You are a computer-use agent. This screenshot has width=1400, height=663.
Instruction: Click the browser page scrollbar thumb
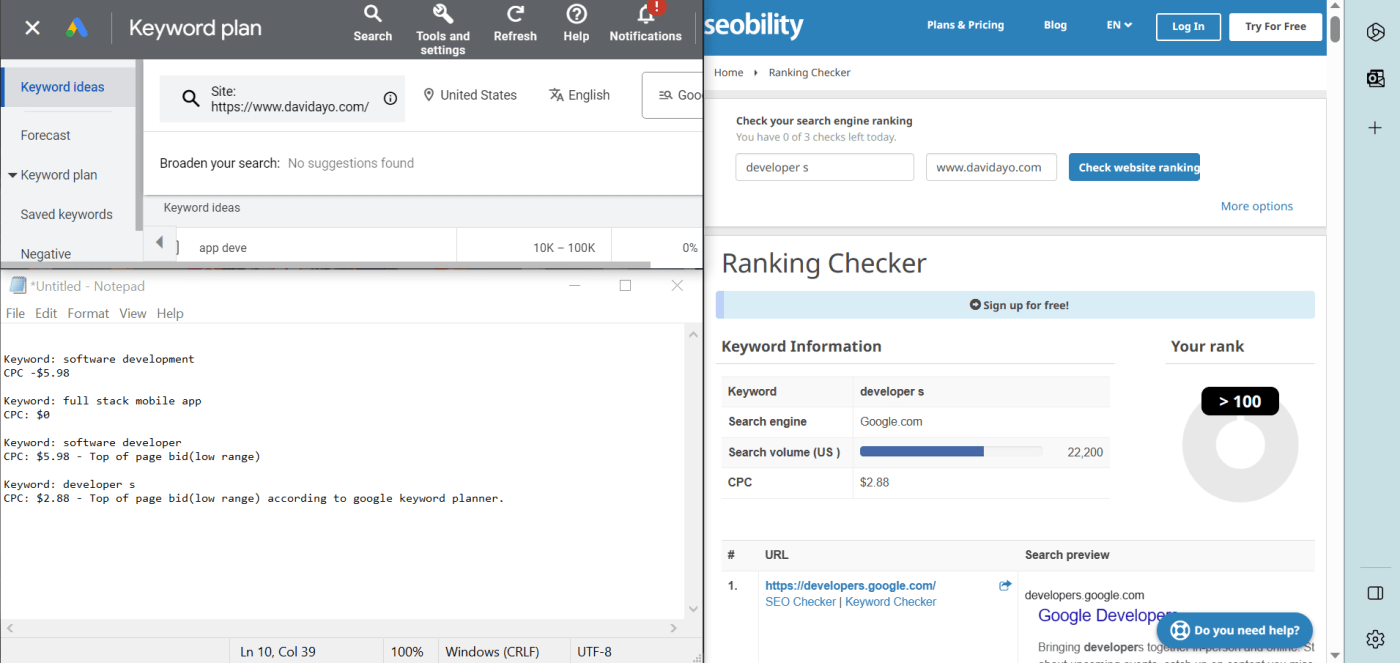point(1335,28)
